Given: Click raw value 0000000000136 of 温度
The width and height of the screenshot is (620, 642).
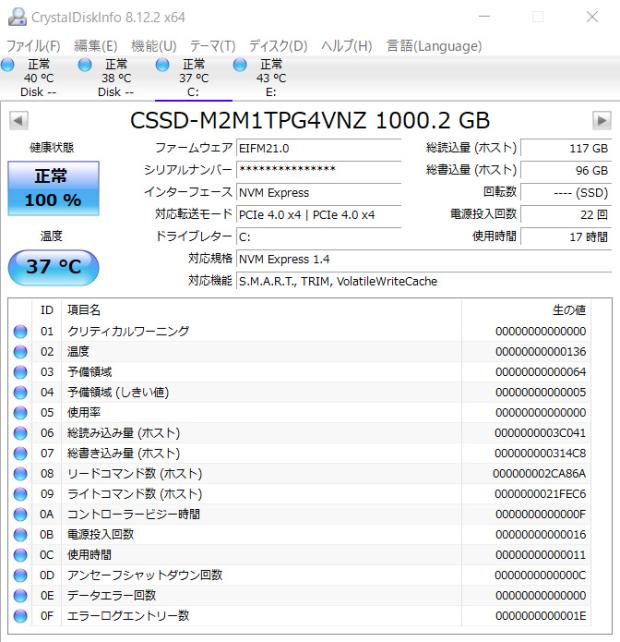Looking at the screenshot, I should pos(541,352).
